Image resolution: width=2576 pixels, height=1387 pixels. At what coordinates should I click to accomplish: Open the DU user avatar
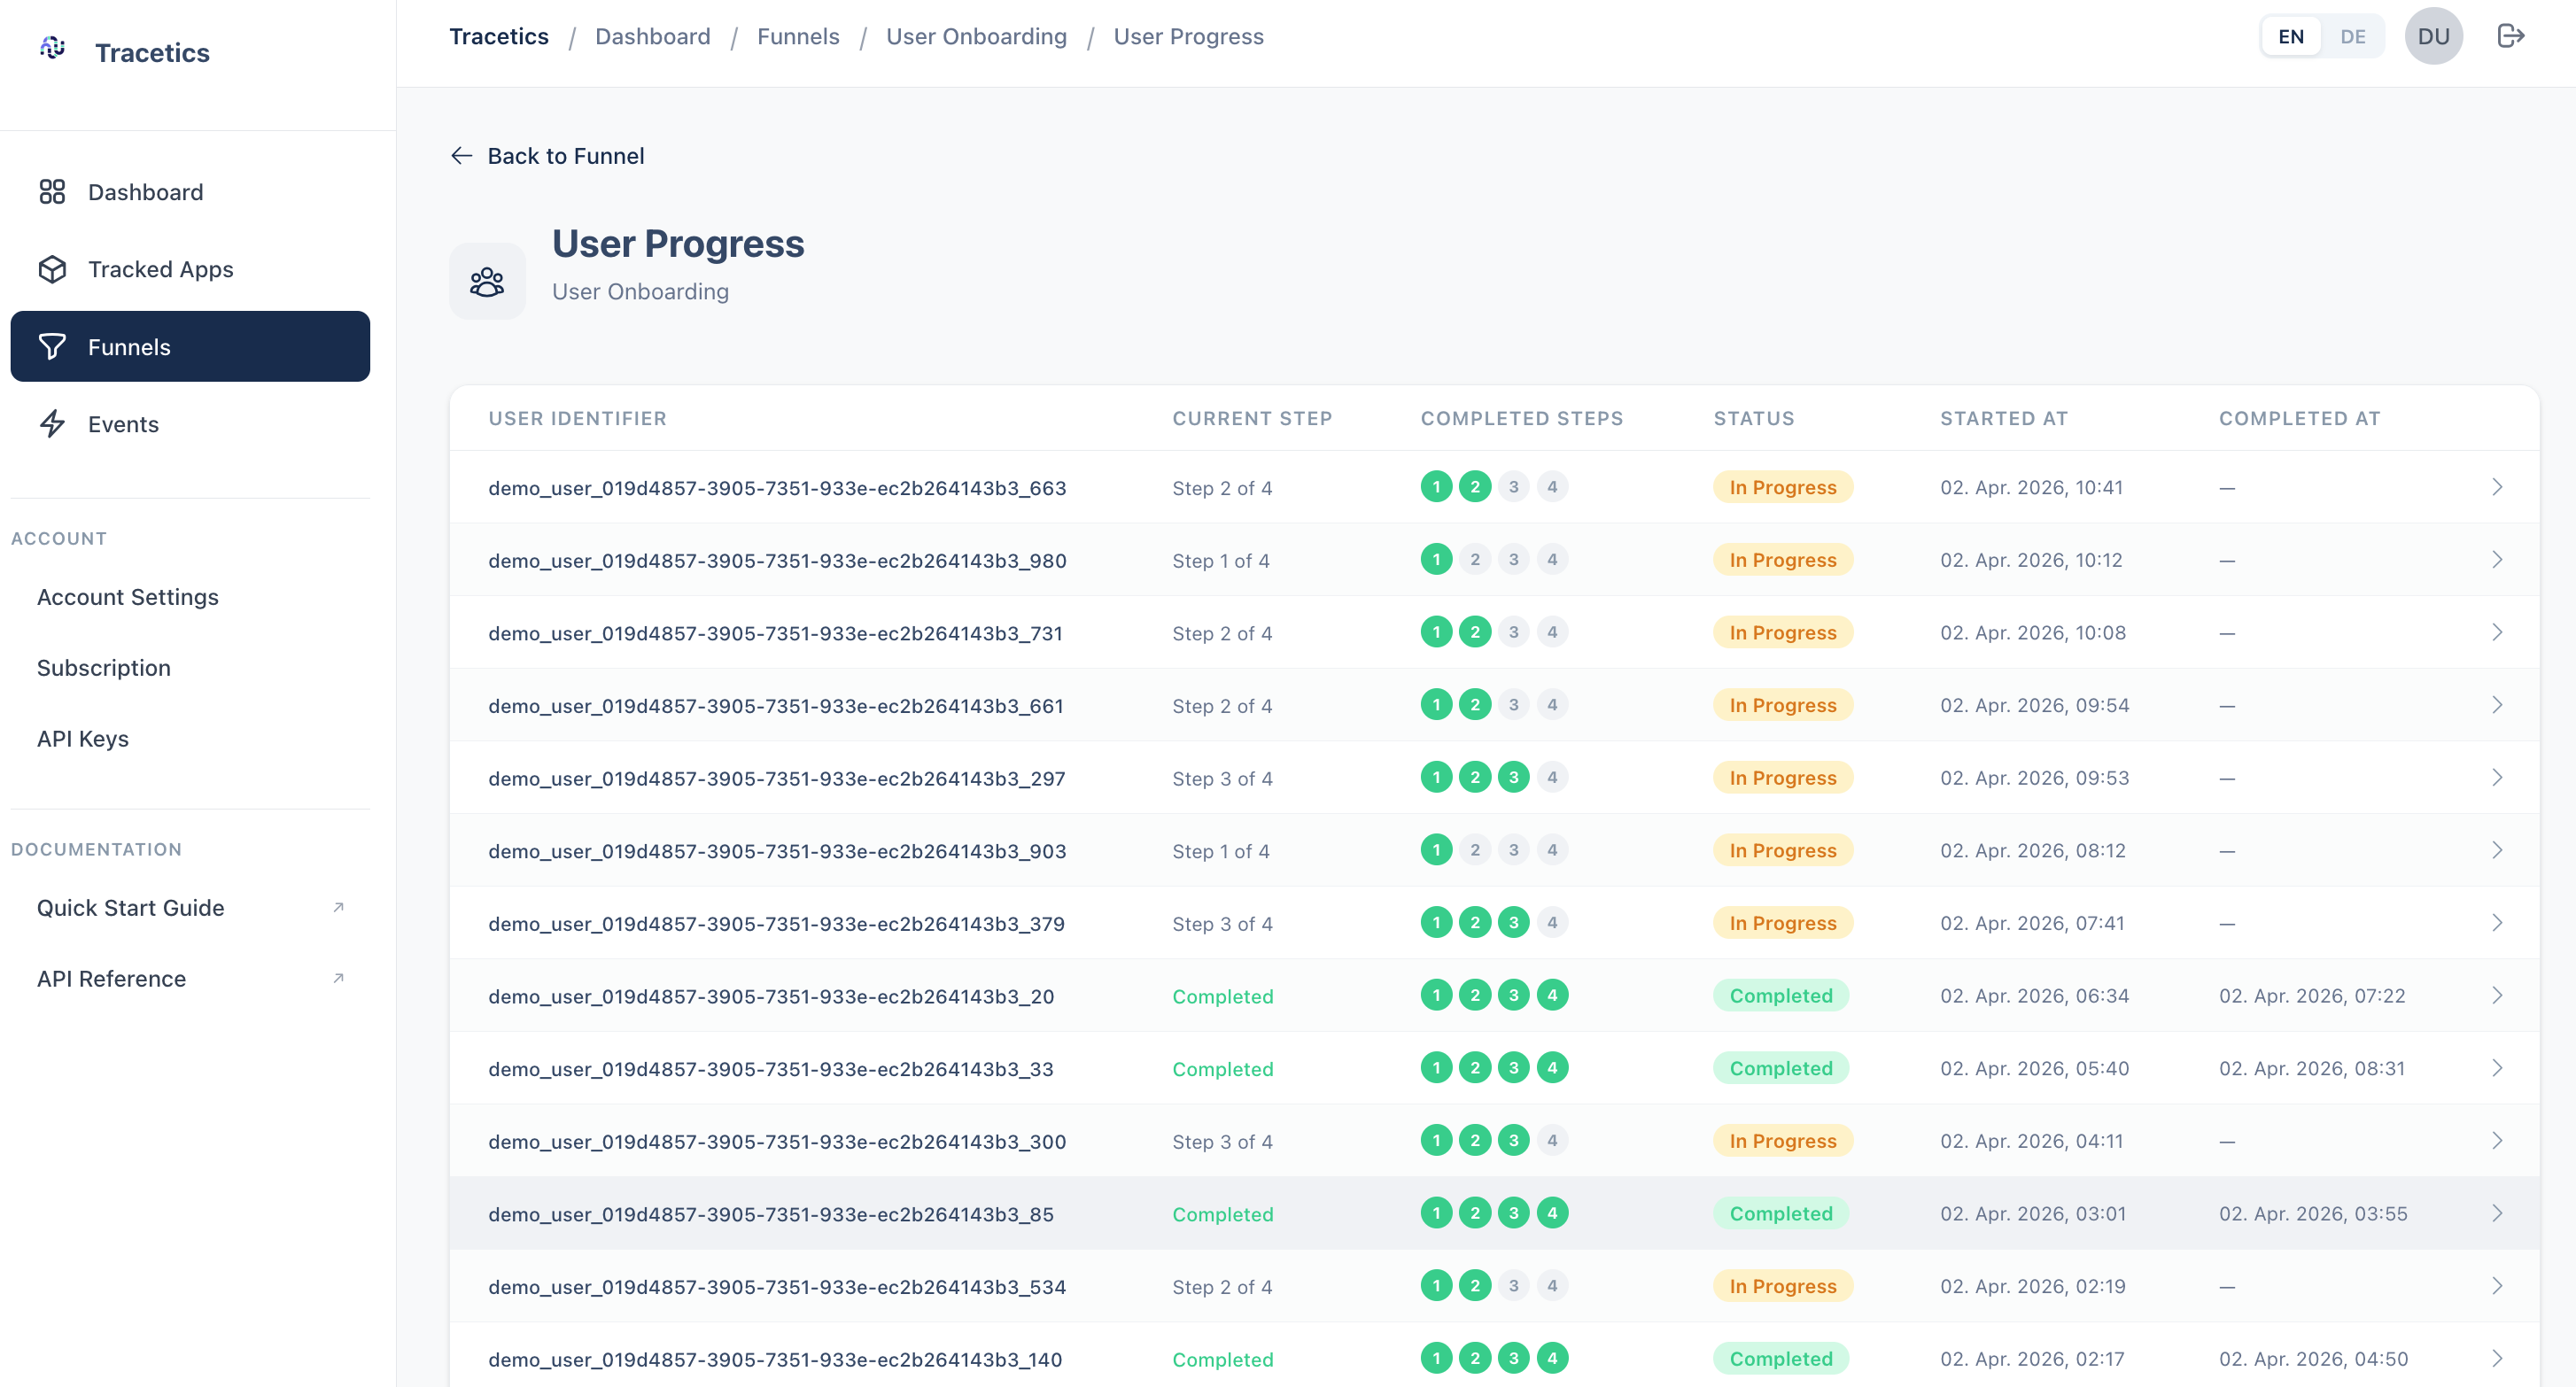click(2433, 36)
